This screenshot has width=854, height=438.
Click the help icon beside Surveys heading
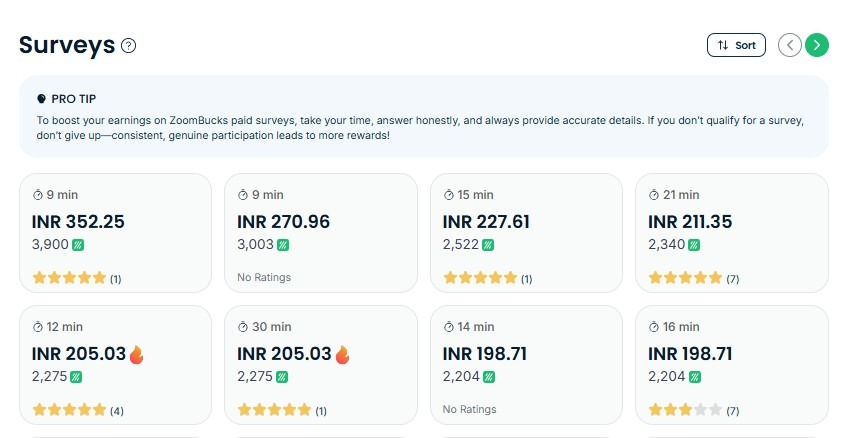pos(128,45)
